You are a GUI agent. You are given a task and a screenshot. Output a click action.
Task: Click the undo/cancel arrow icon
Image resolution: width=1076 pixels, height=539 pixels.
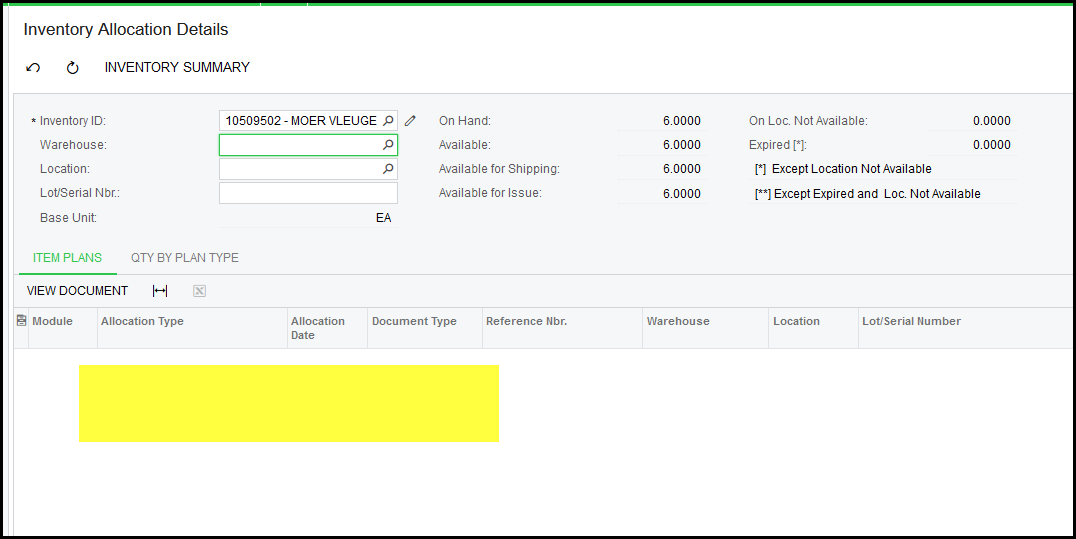click(x=33, y=68)
